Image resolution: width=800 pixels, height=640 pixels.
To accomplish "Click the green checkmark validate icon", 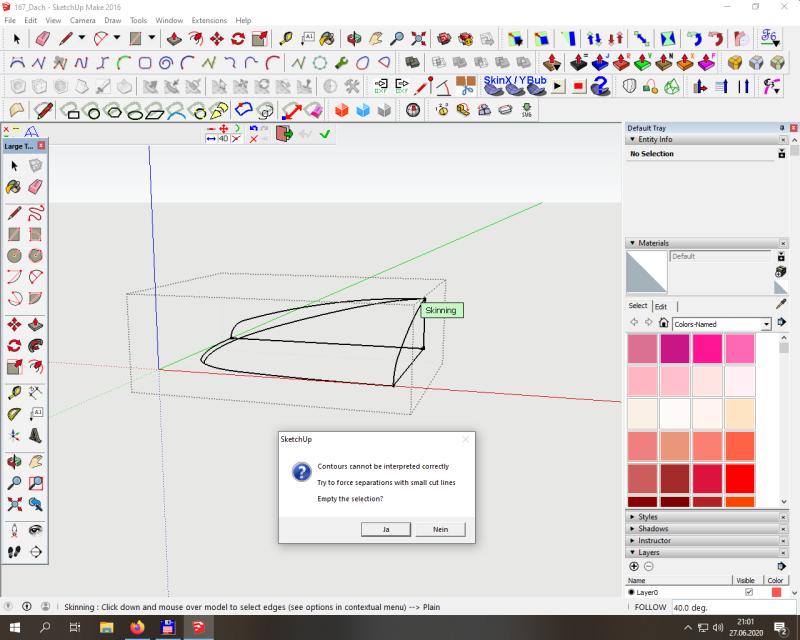I will (x=325, y=134).
